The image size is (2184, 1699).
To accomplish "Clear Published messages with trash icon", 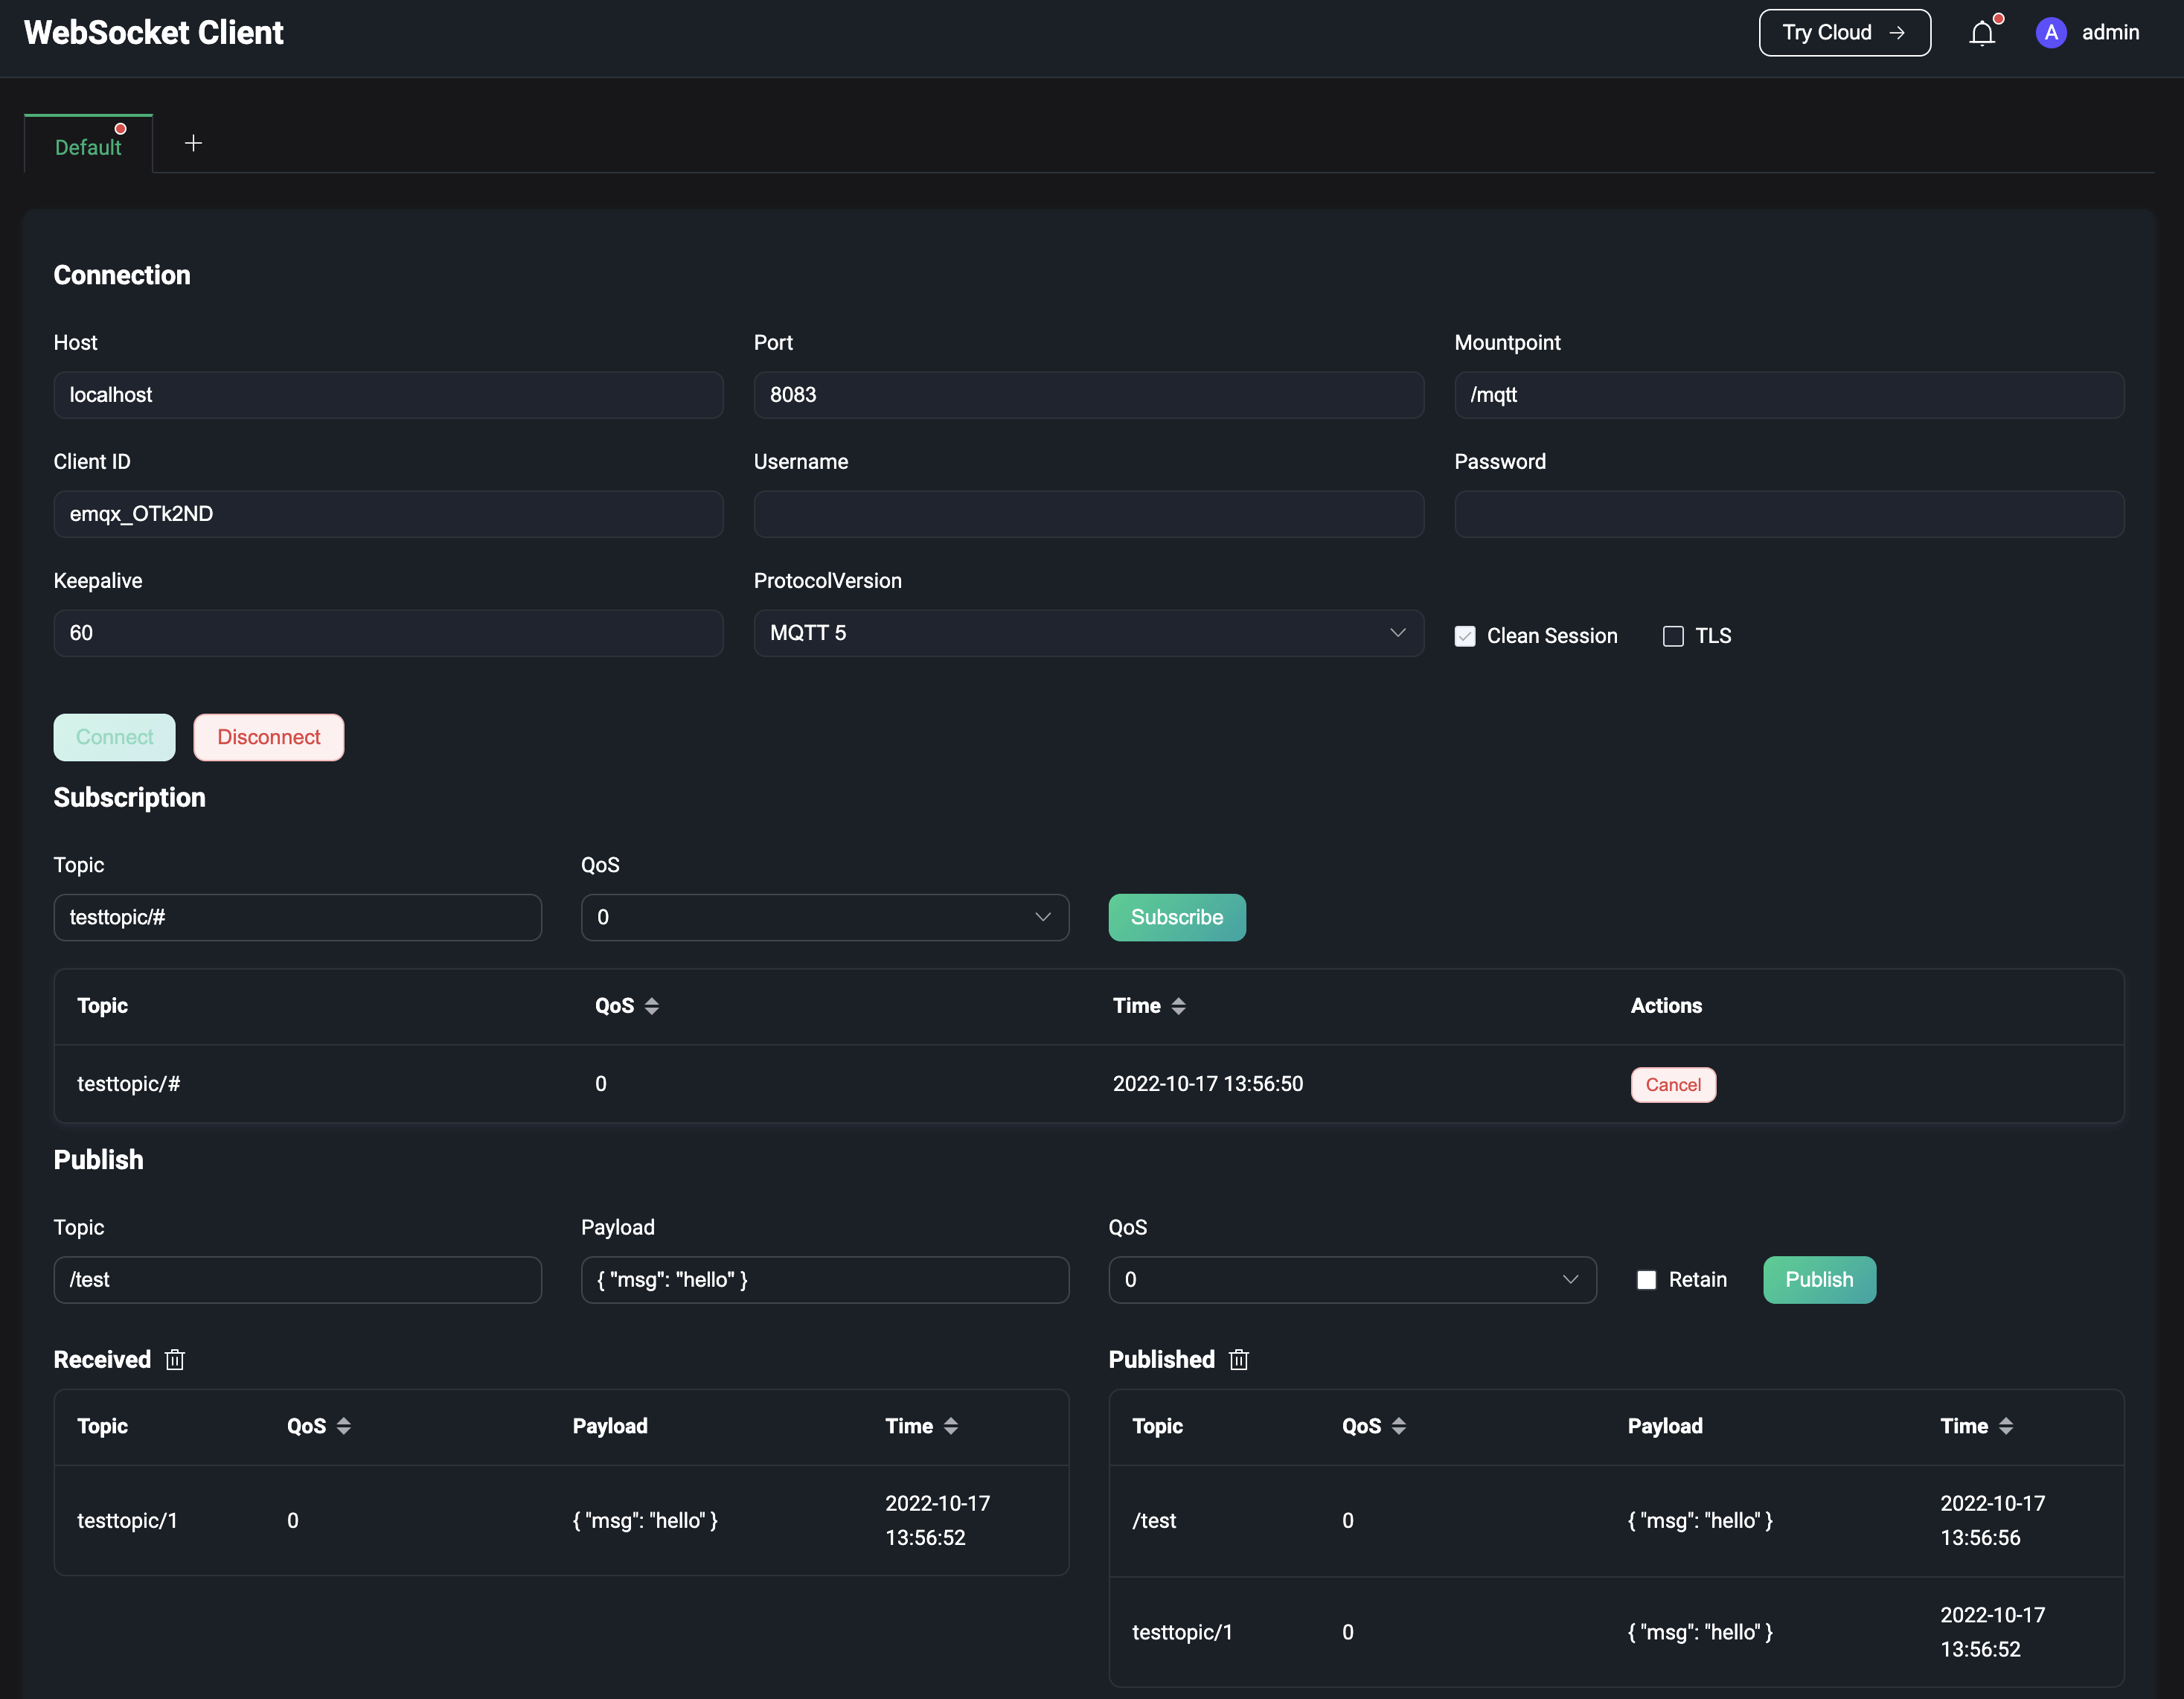I will (x=1239, y=1360).
